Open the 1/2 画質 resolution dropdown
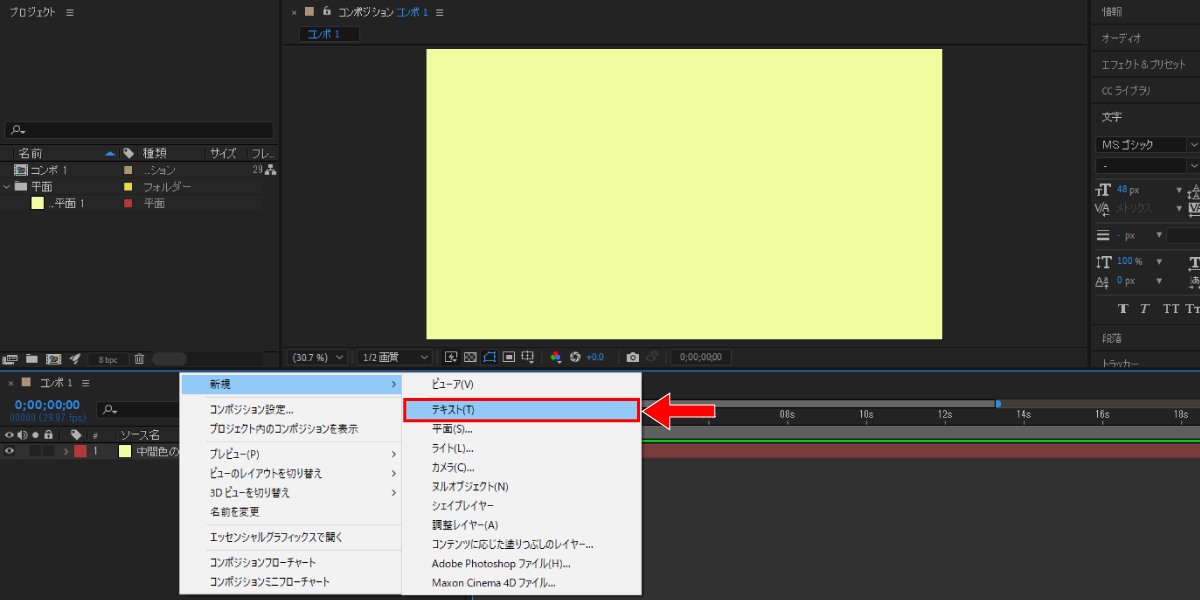The width and height of the screenshot is (1200, 600). (394, 357)
